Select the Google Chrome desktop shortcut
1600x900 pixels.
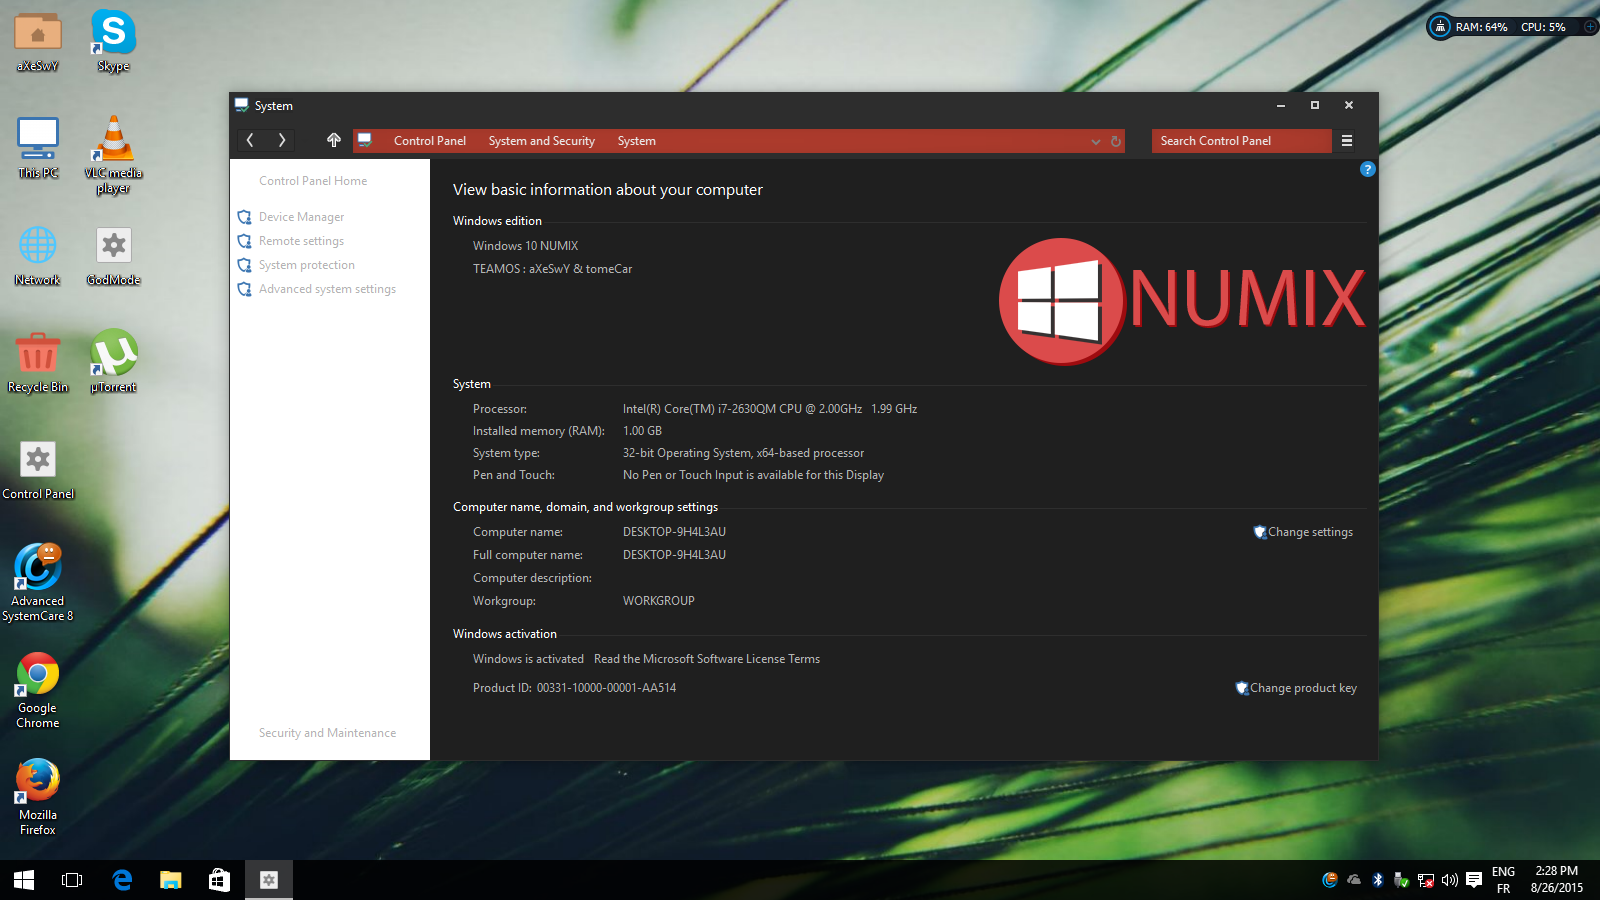[38, 690]
